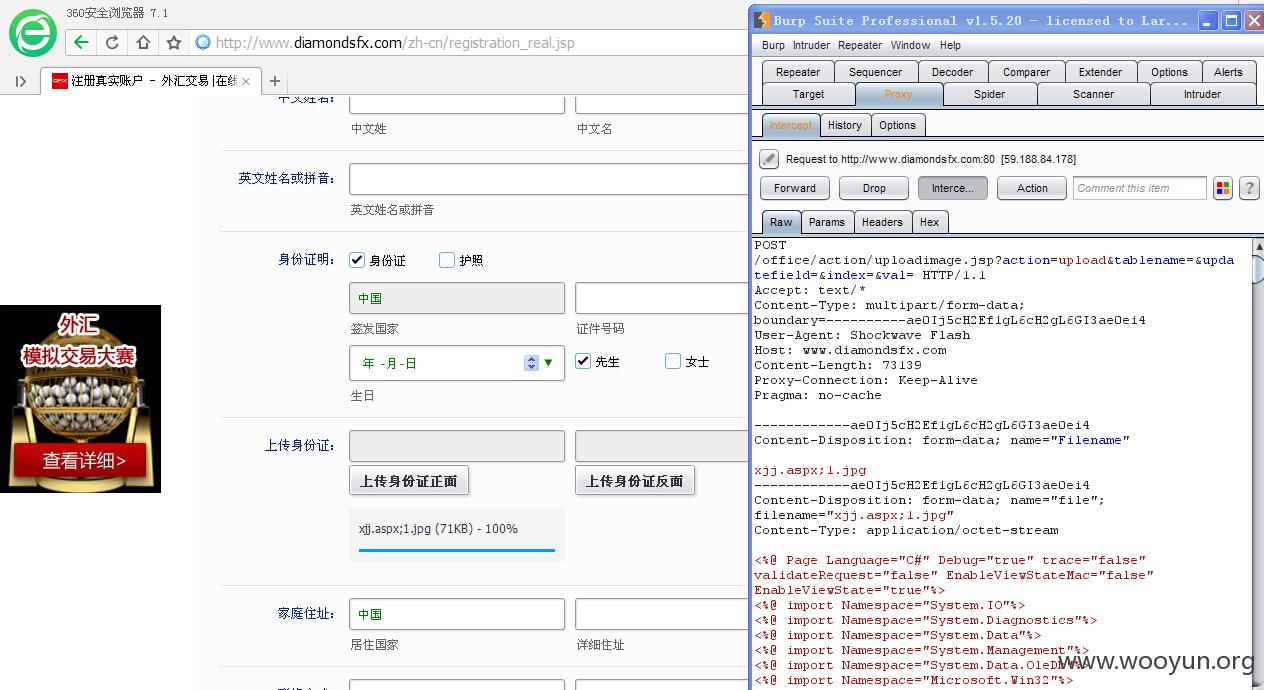Go back with the browser back arrow
This screenshot has width=1264, height=690.
click(81, 42)
